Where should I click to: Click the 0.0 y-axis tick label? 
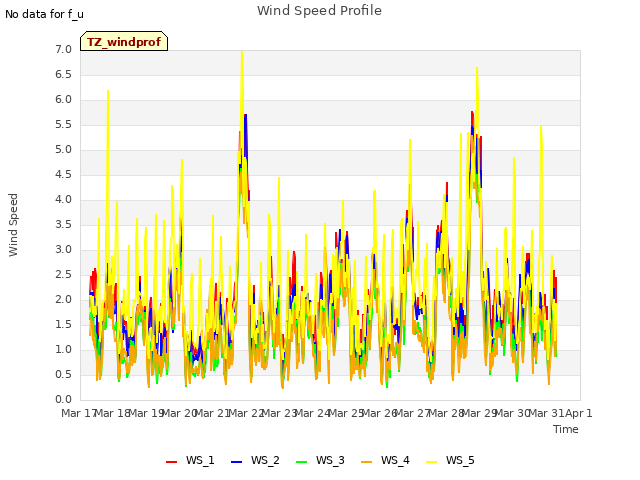[x=63, y=400]
